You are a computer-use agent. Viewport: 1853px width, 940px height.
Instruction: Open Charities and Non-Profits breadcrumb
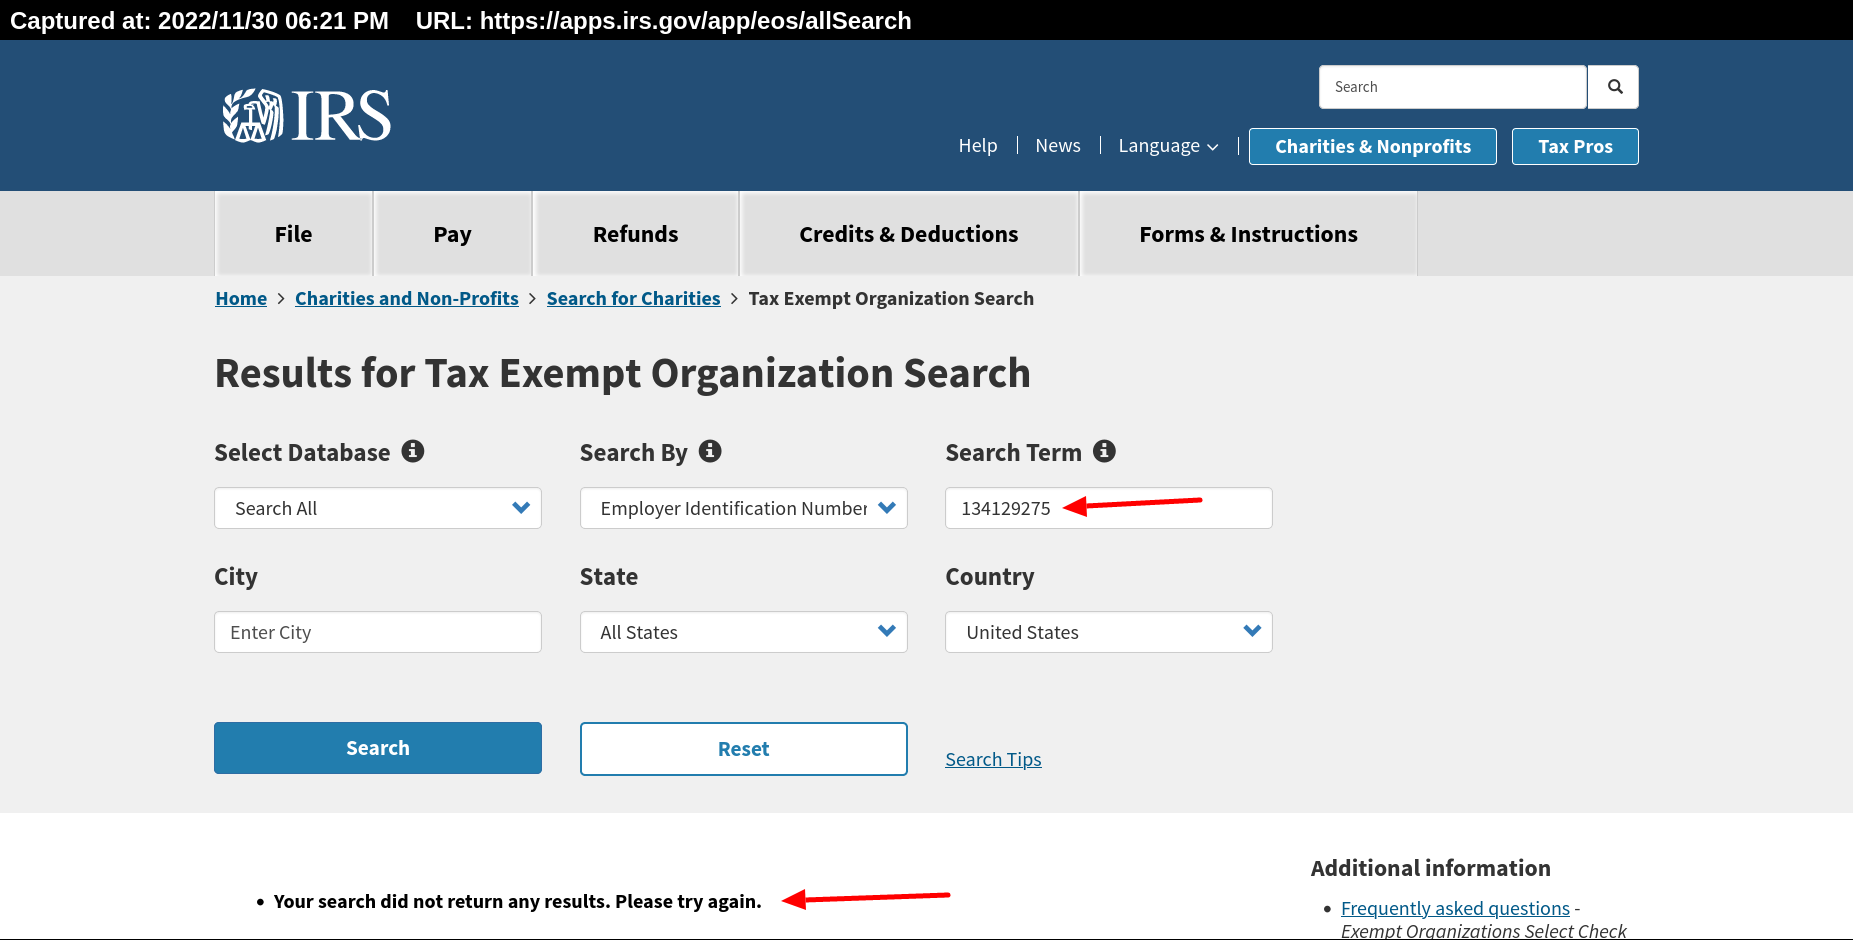click(407, 299)
